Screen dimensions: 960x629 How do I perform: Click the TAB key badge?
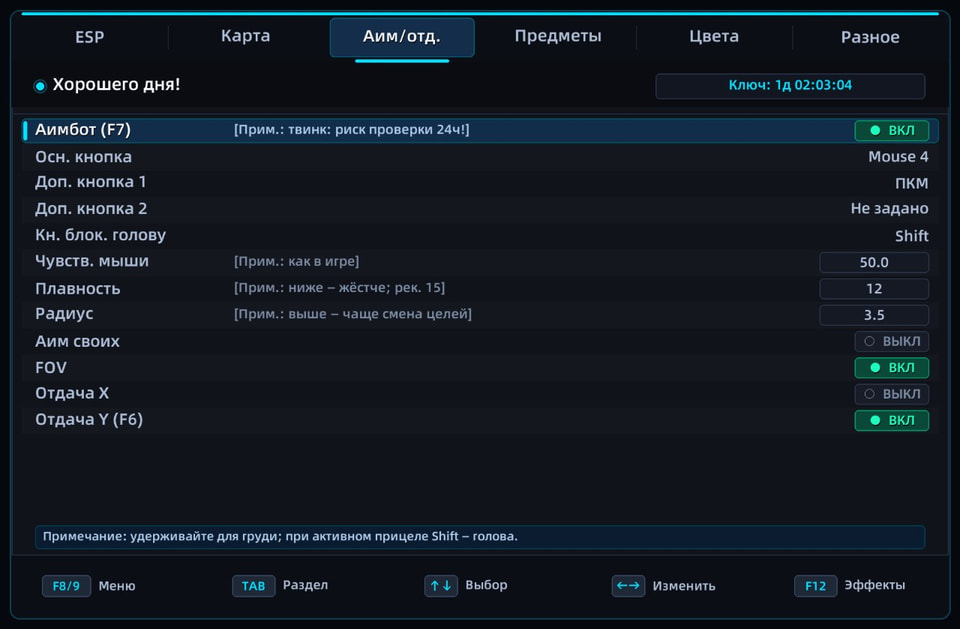point(253,586)
